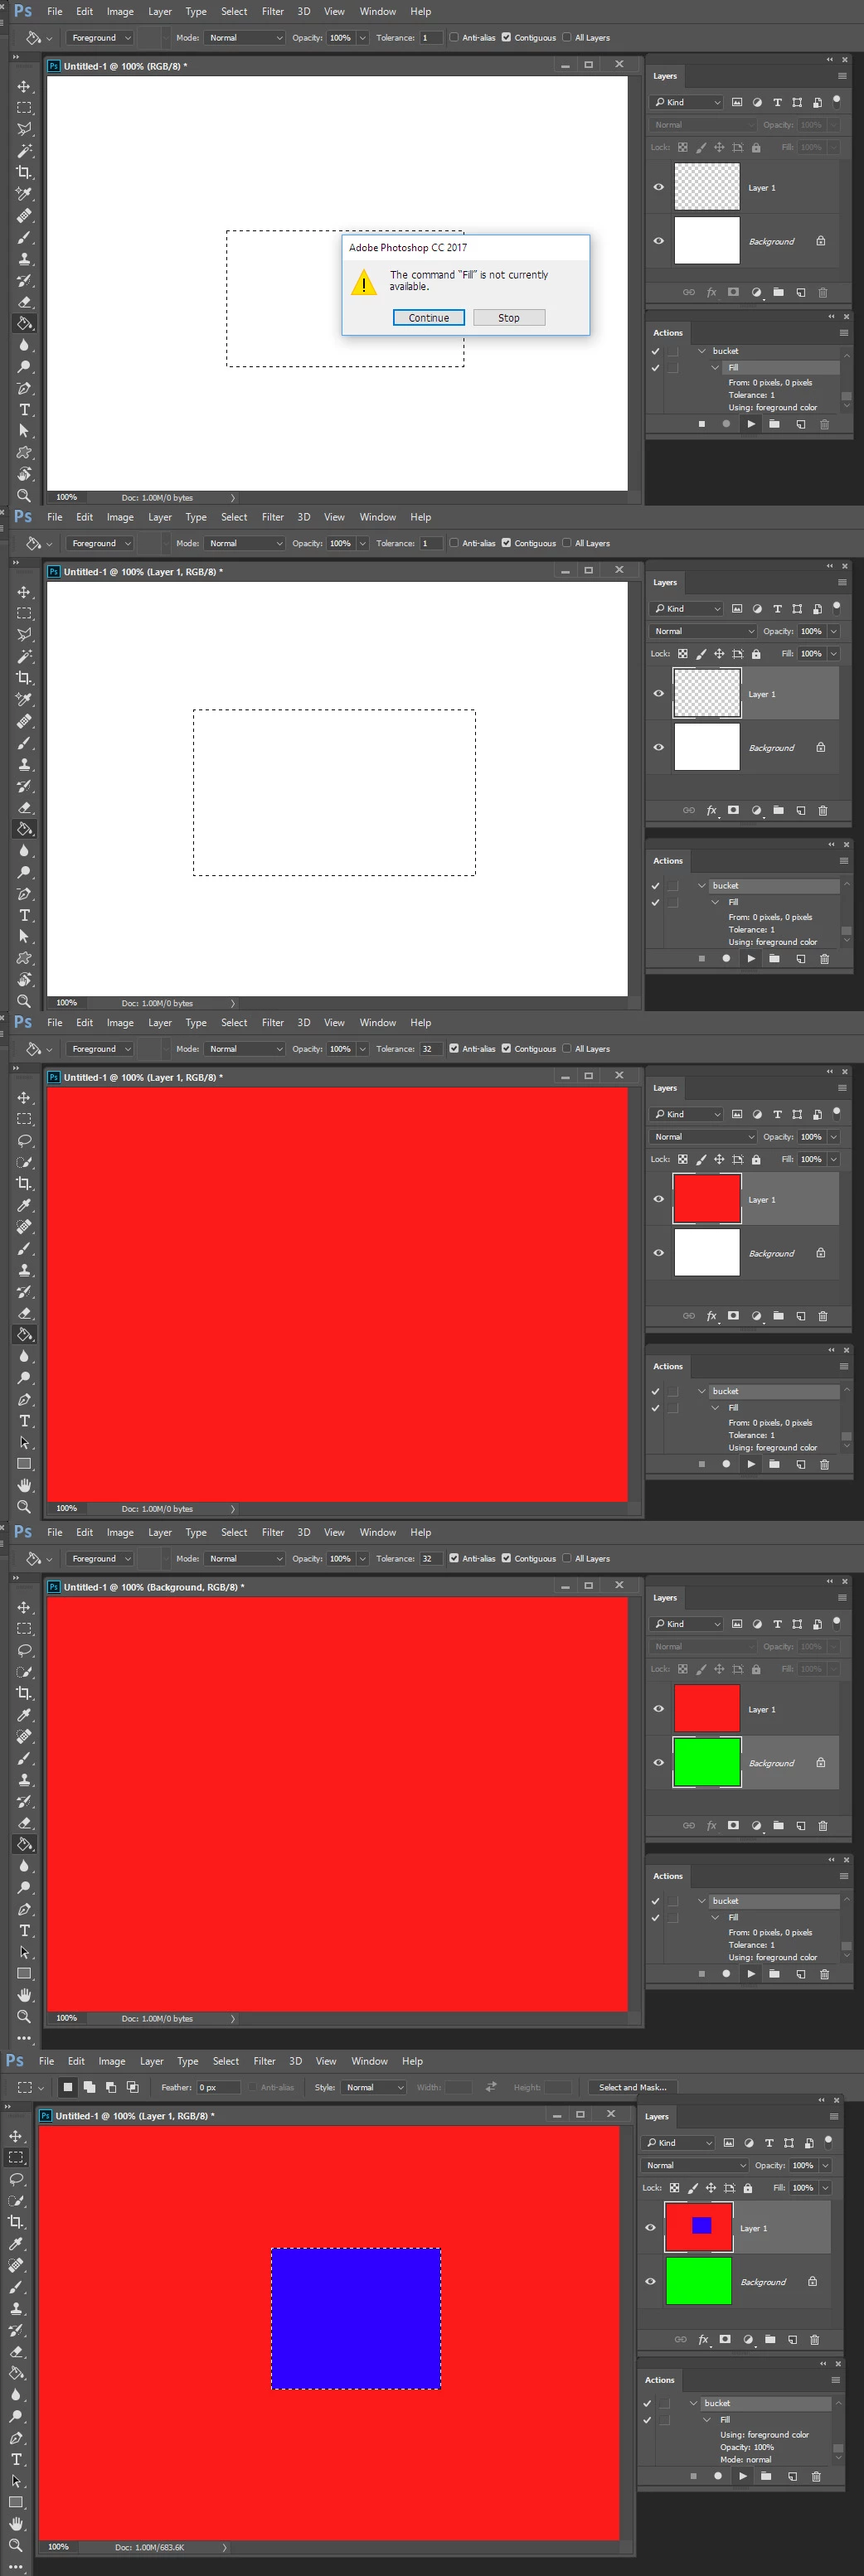Begin recording in second screenshot's Actions panel

[726, 958]
